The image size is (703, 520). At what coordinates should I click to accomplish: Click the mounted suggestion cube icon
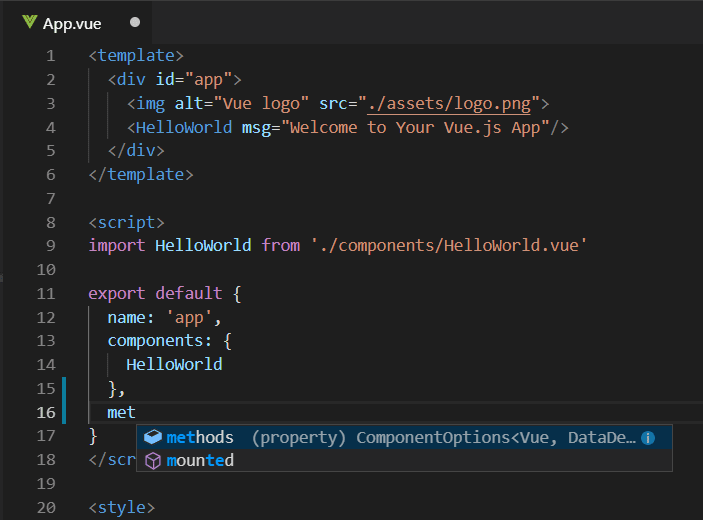(153, 460)
